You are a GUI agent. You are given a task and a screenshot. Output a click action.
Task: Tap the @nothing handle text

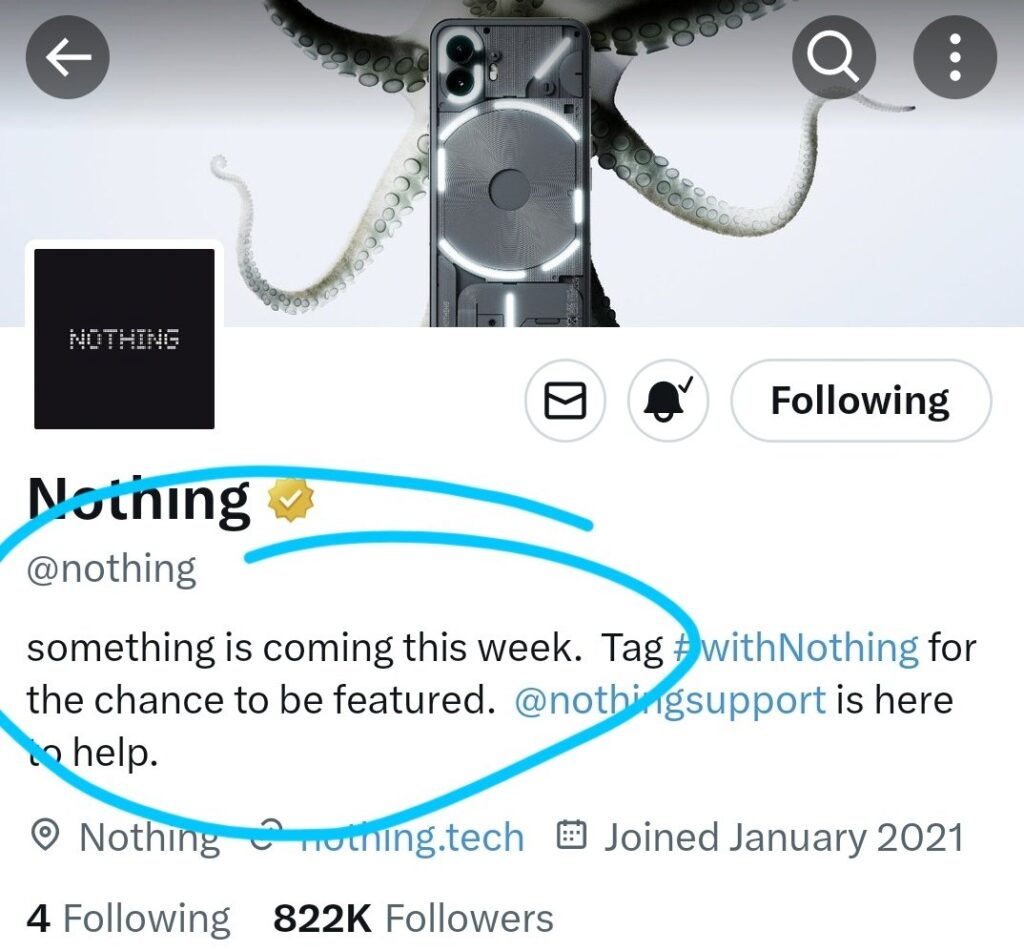[x=112, y=569]
